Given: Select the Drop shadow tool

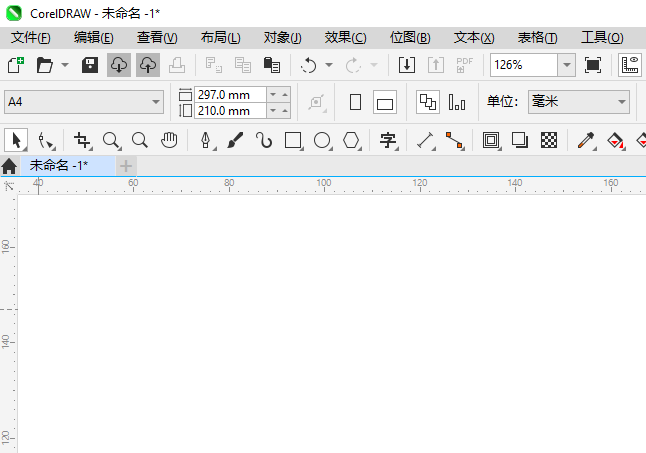Looking at the screenshot, I should [x=520, y=140].
